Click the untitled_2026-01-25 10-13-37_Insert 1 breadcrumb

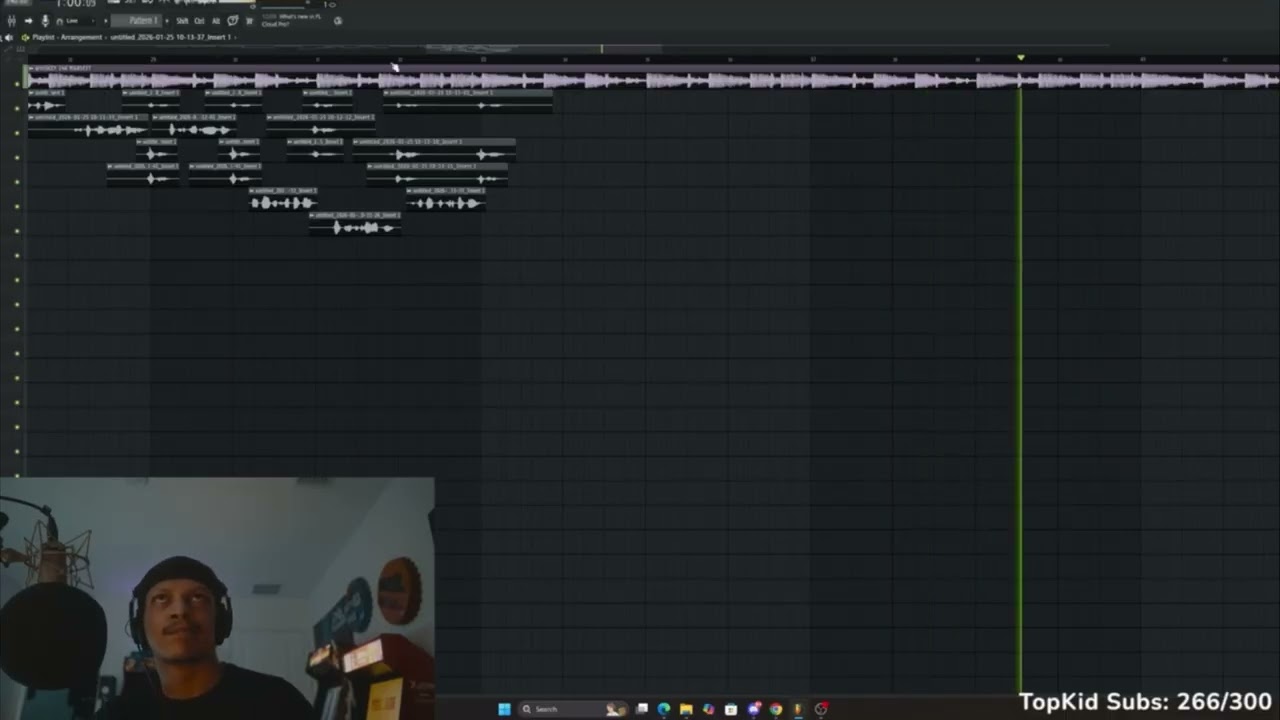click(171, 37)
